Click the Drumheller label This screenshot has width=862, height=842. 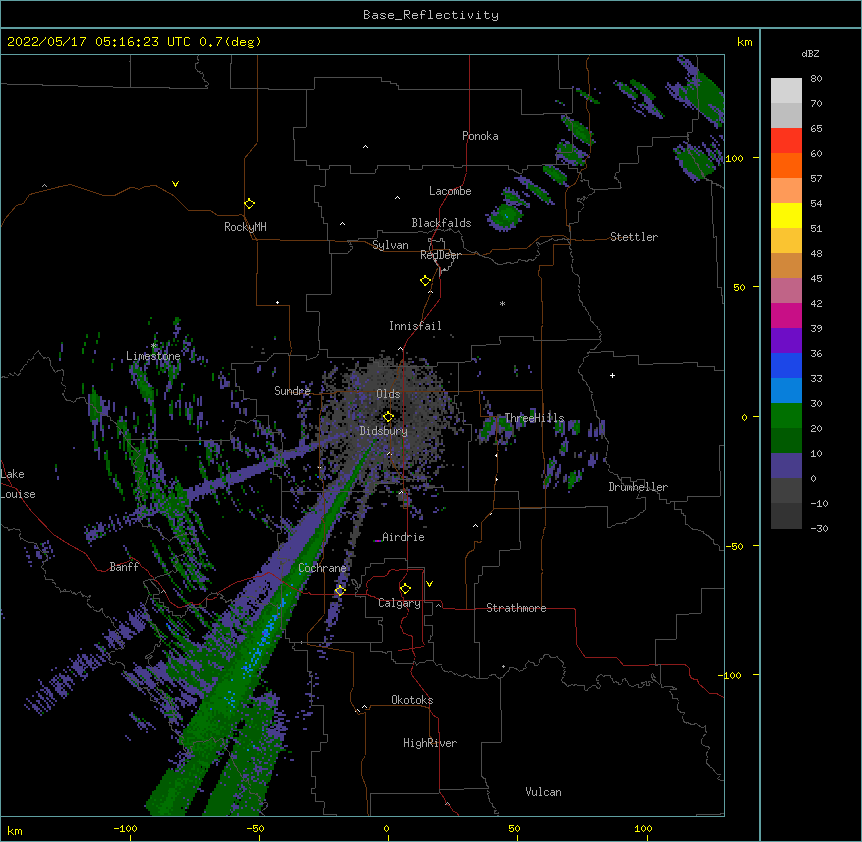(x=638, y=487)
